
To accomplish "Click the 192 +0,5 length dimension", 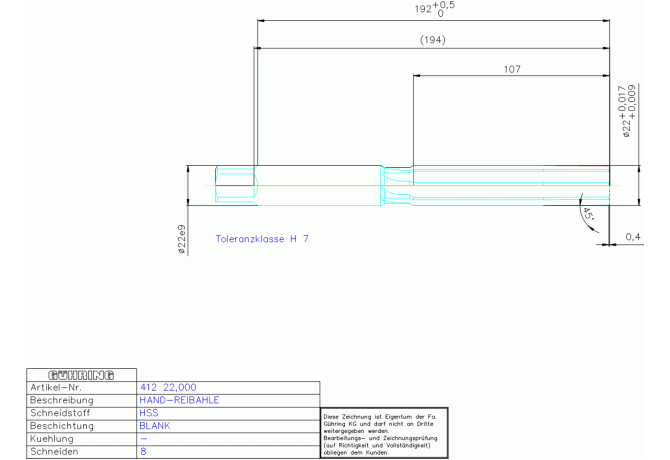I will click(x=435, y=9).
